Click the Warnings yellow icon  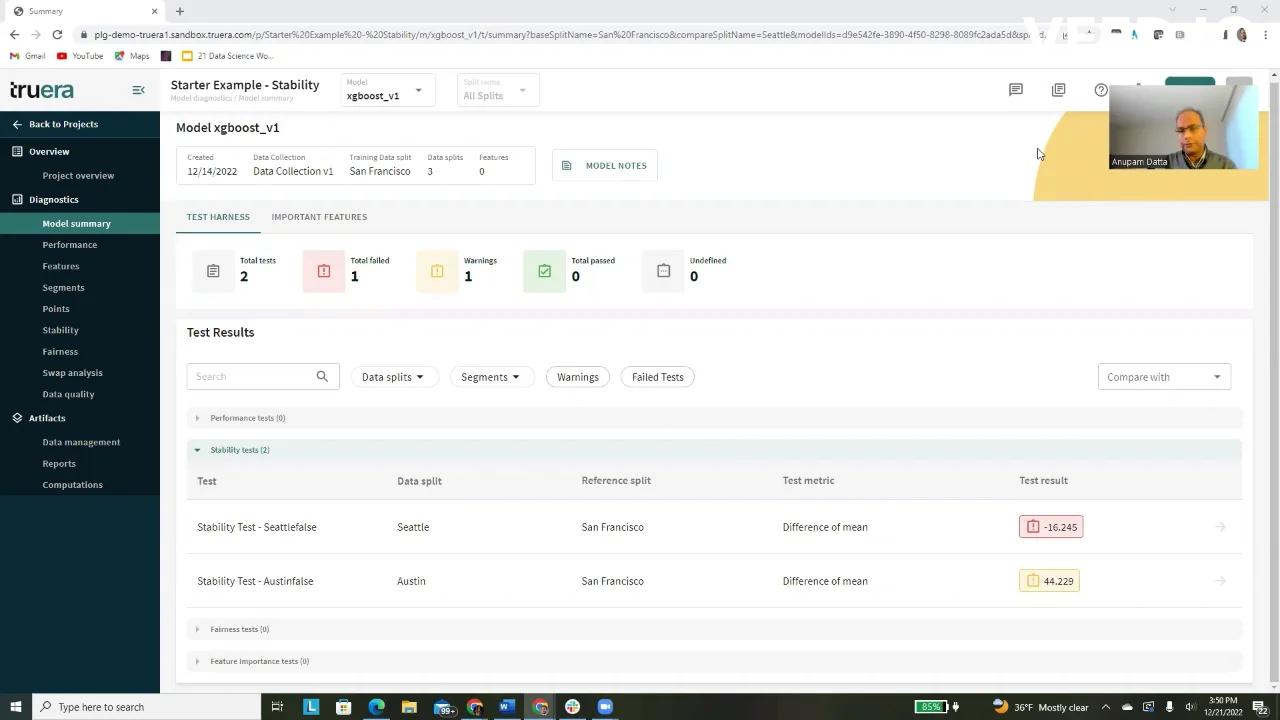coord(437,271)
